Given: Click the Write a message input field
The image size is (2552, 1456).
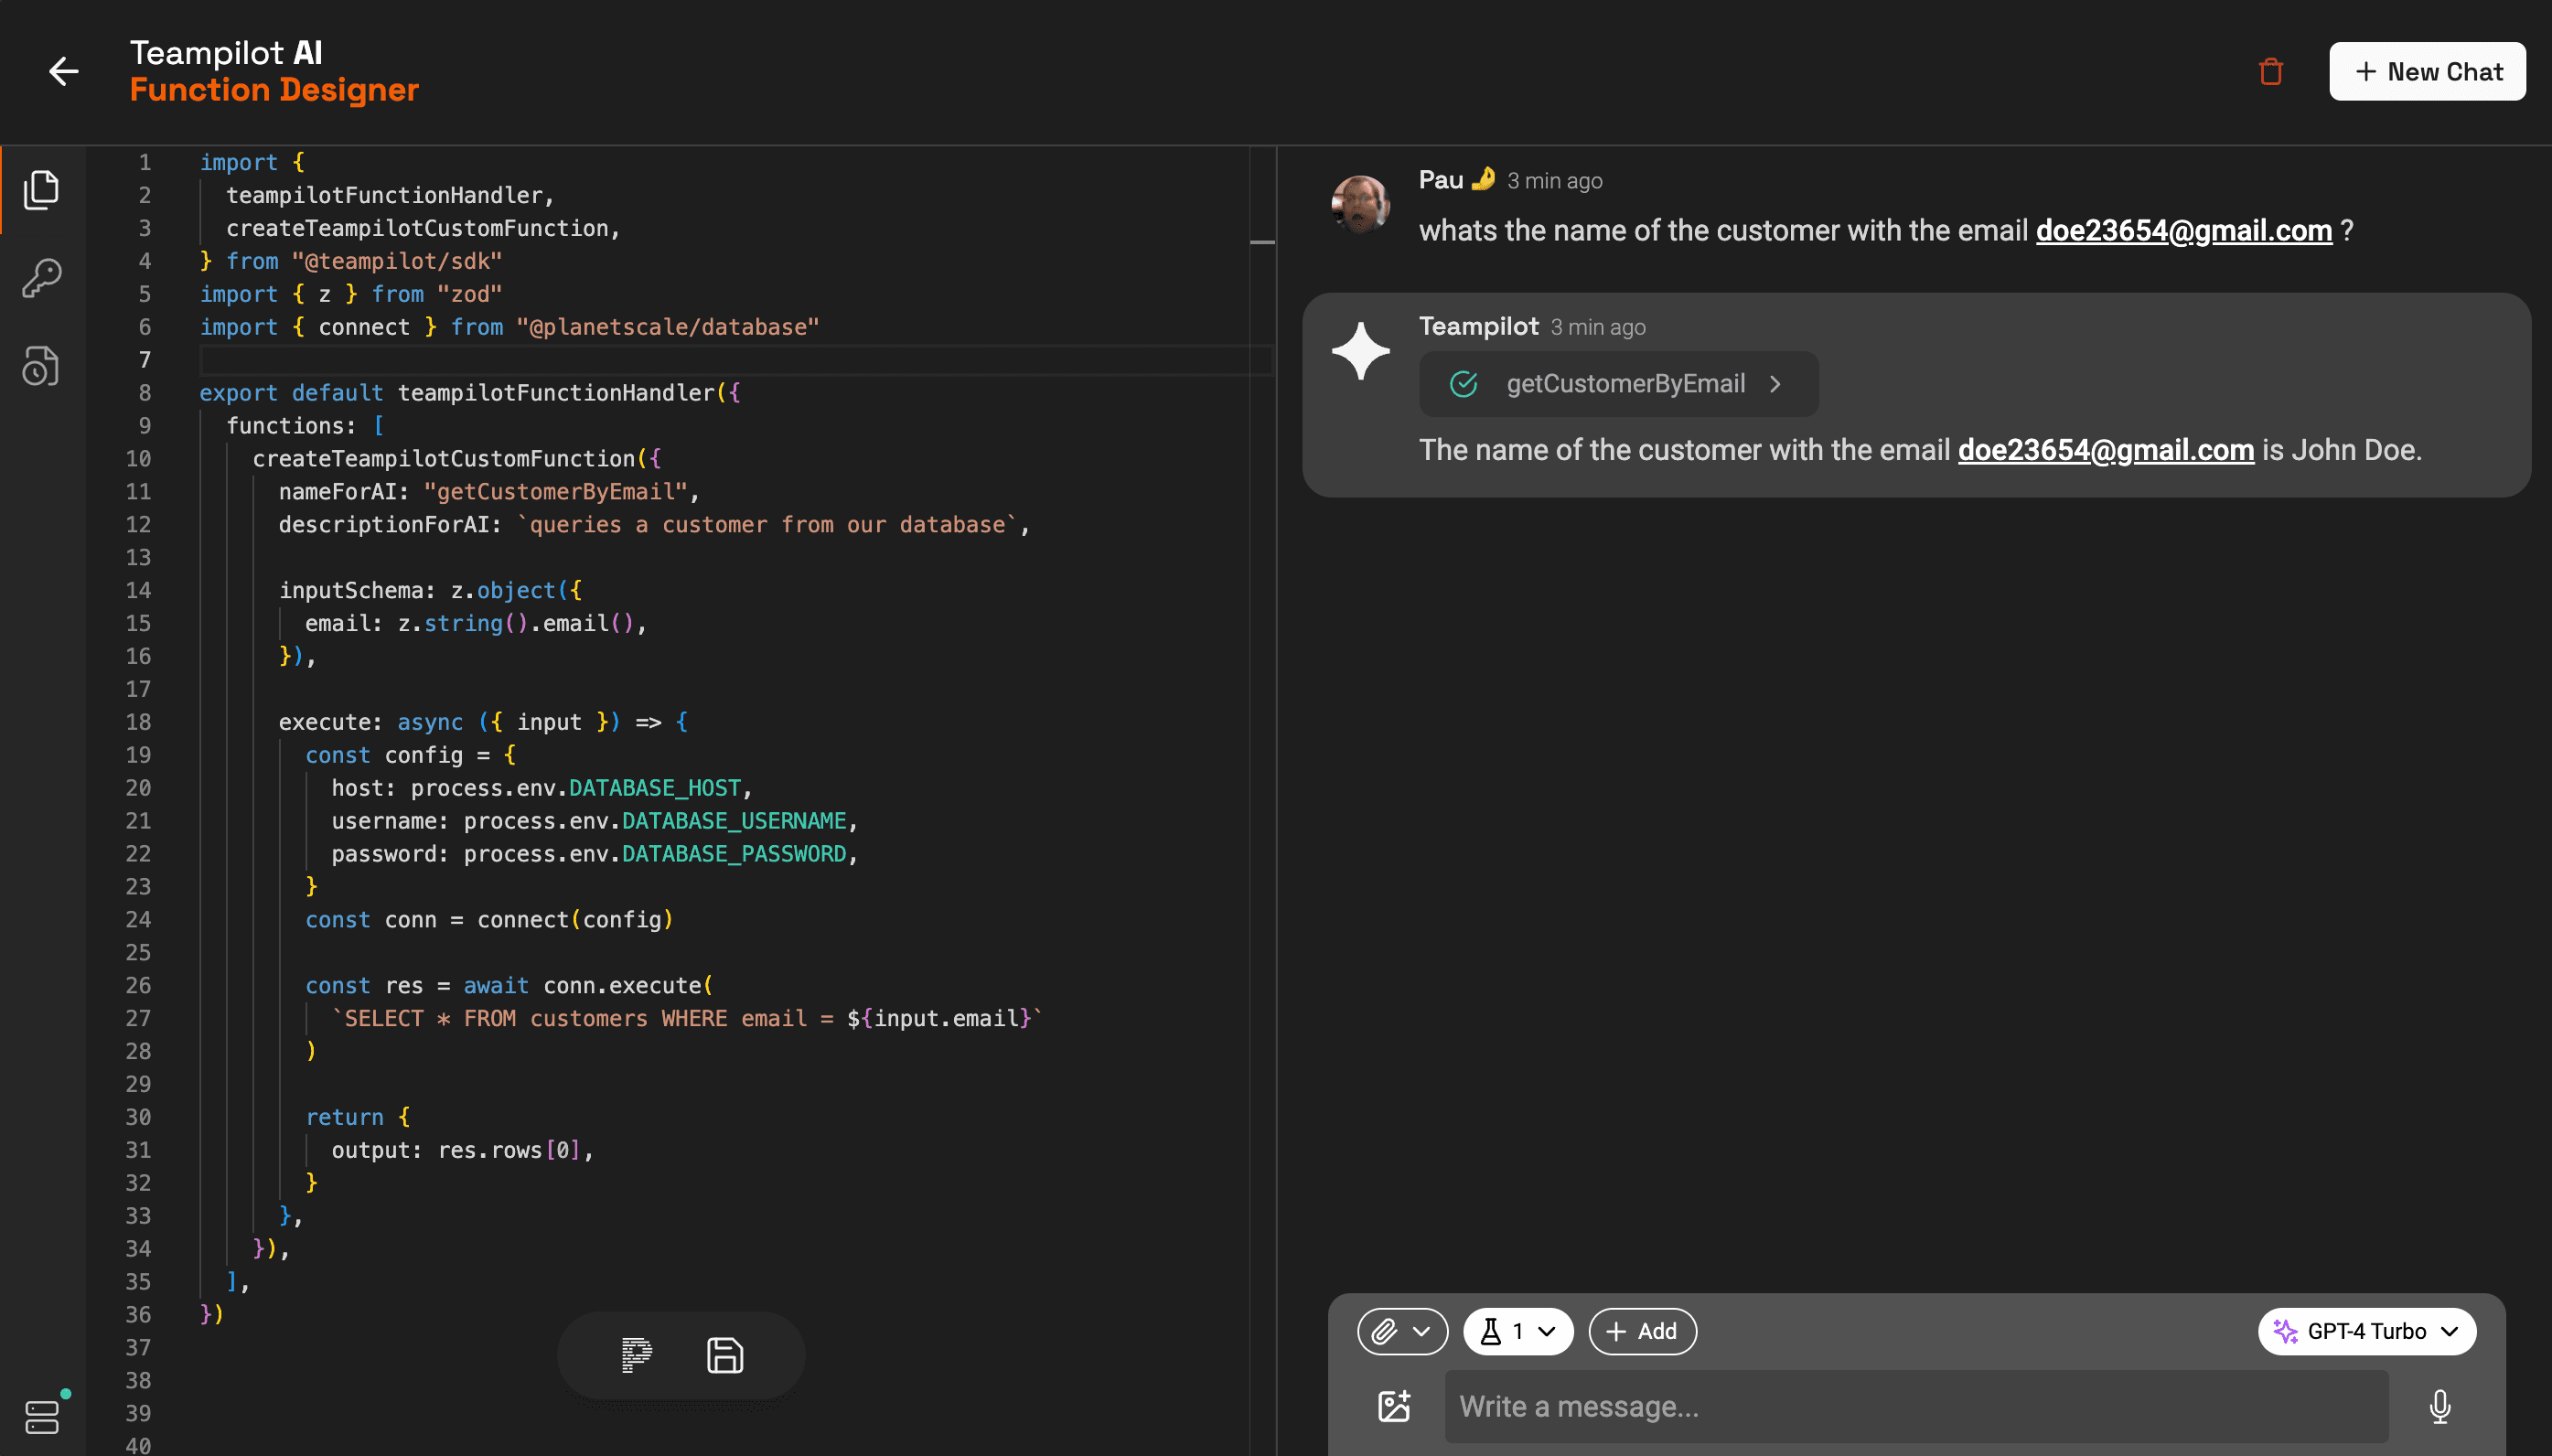Looking at the screenshot, I should point(1900,1405).
